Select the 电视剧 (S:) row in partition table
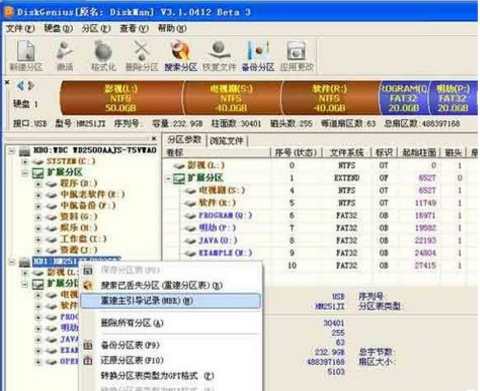Image resolution: width=480 pixels, height=391 pixels. click(x=320, y=190)
